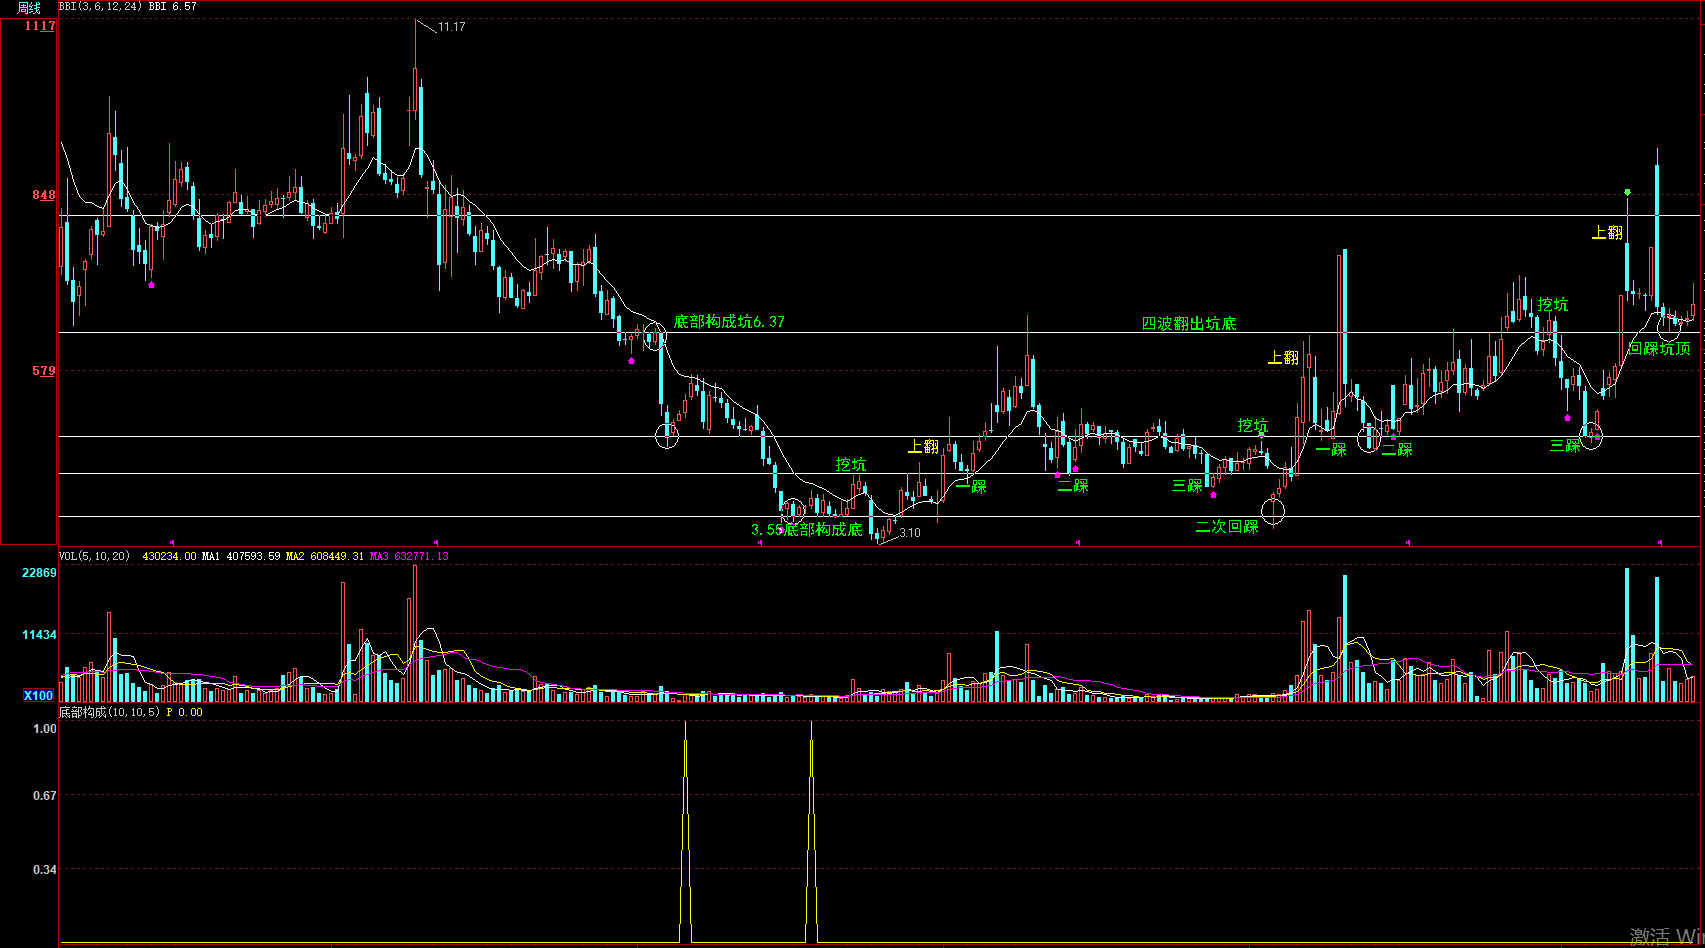Click the 430234.00 volume value
The height and width of the screenshot is (948, 1705).
tap(169, 556)
